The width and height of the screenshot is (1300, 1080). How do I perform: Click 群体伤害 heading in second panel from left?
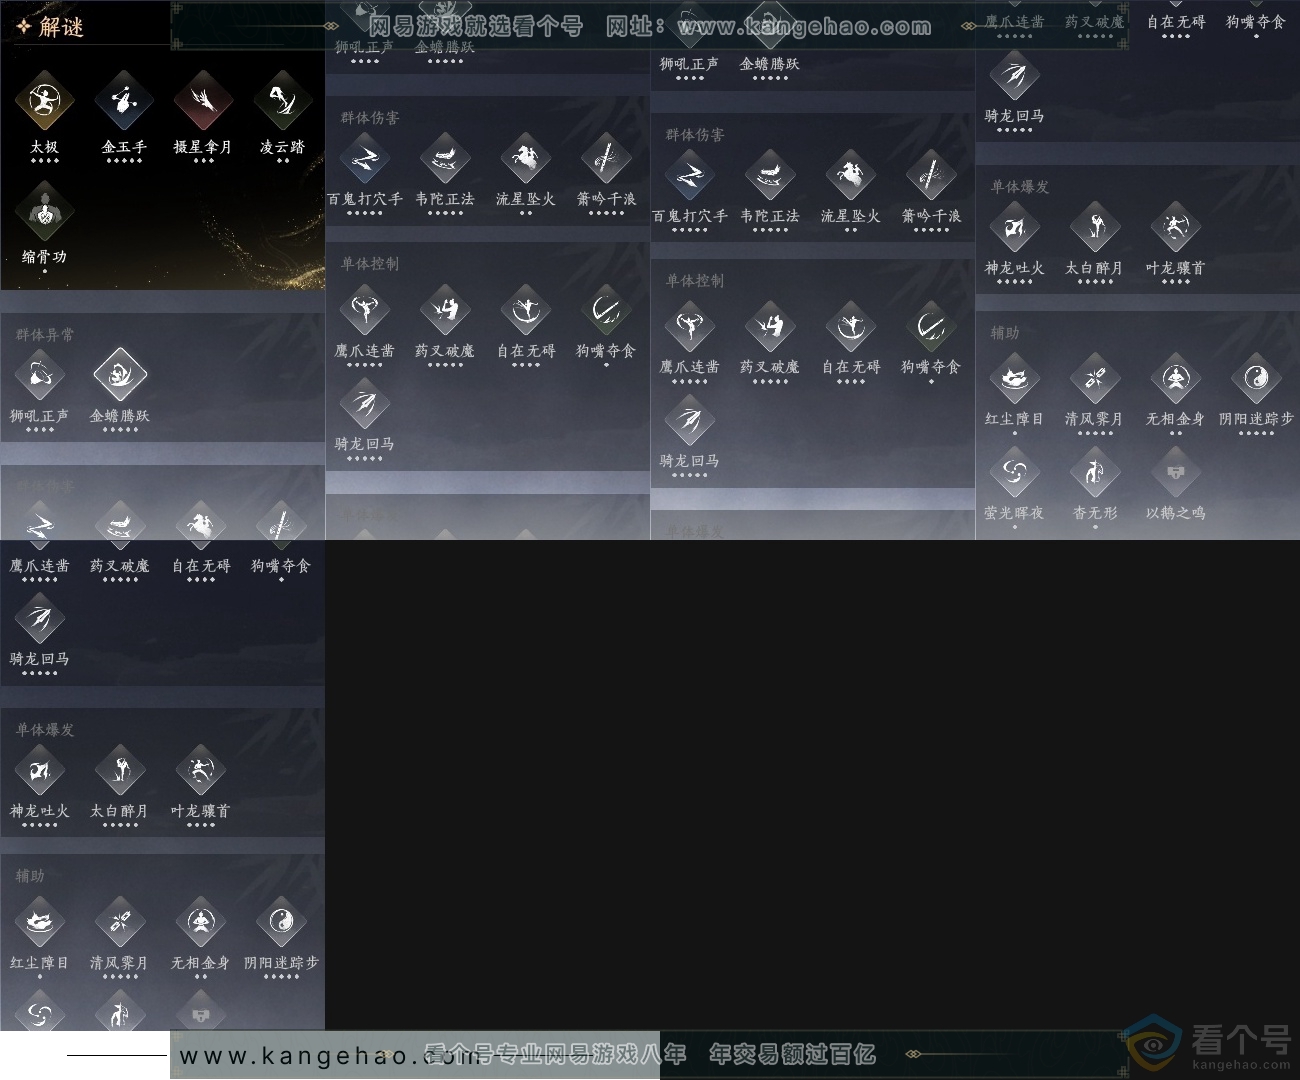click(x=370, y=117)
